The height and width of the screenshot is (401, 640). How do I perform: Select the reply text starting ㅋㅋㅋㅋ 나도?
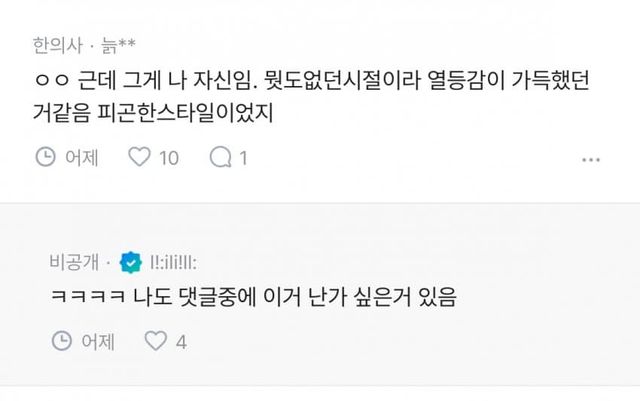tap(250, 297)
